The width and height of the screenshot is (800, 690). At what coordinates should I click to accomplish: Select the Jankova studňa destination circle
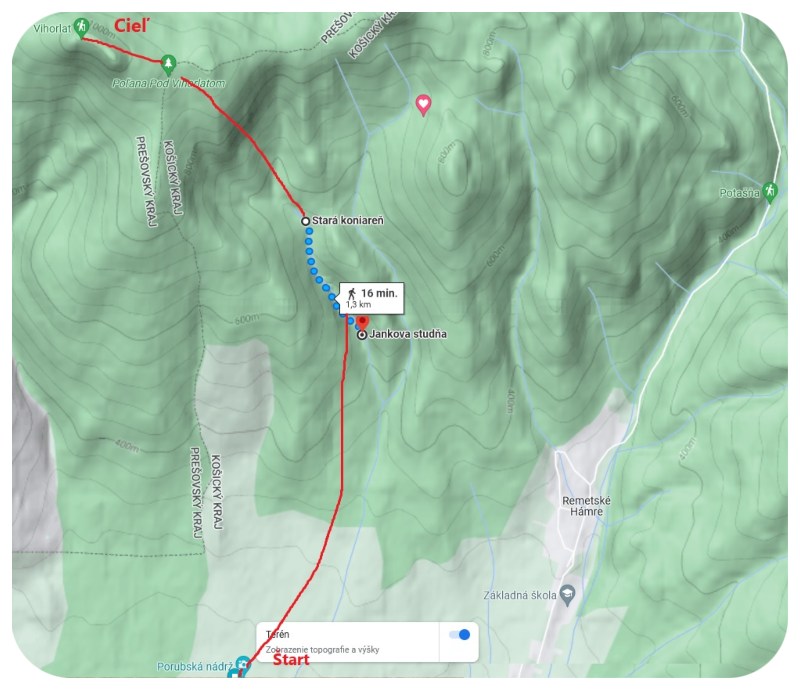point(362,335)
